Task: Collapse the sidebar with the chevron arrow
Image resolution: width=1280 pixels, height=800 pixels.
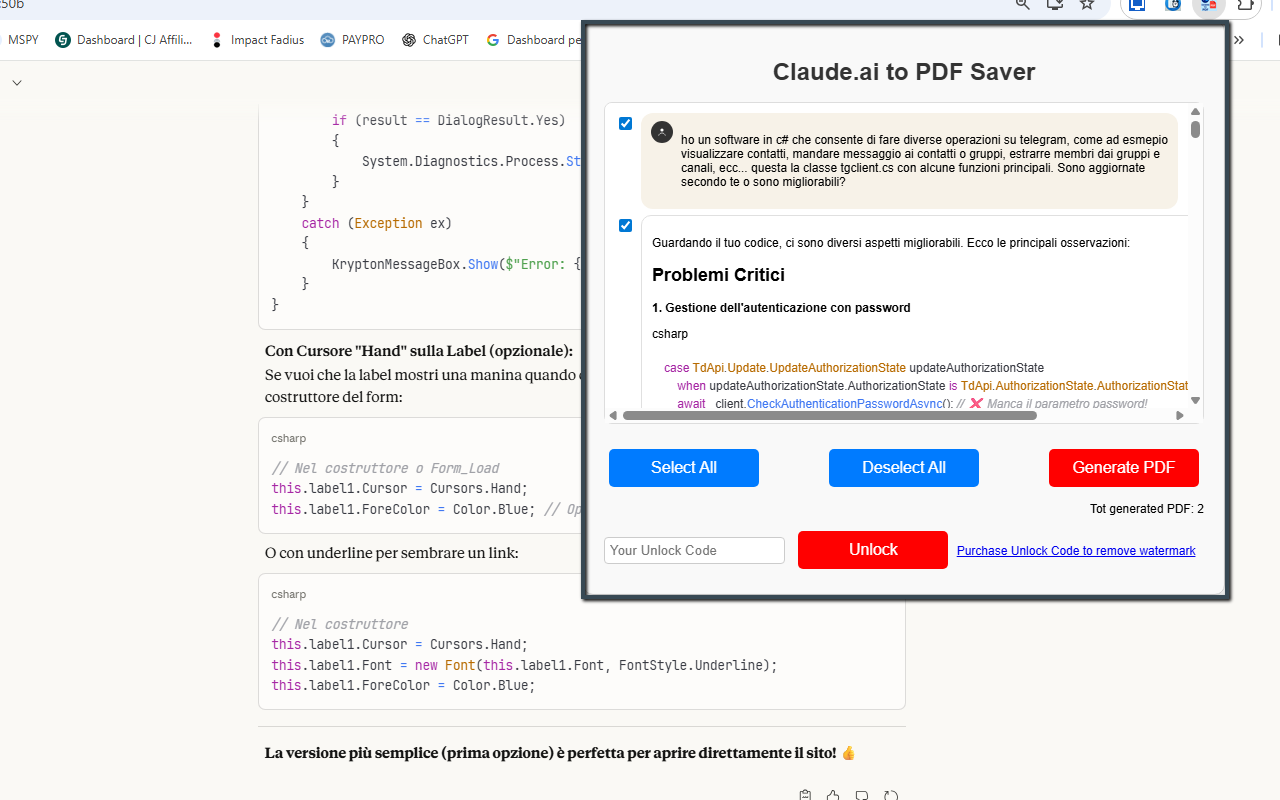Action: (x=16, y=82)
